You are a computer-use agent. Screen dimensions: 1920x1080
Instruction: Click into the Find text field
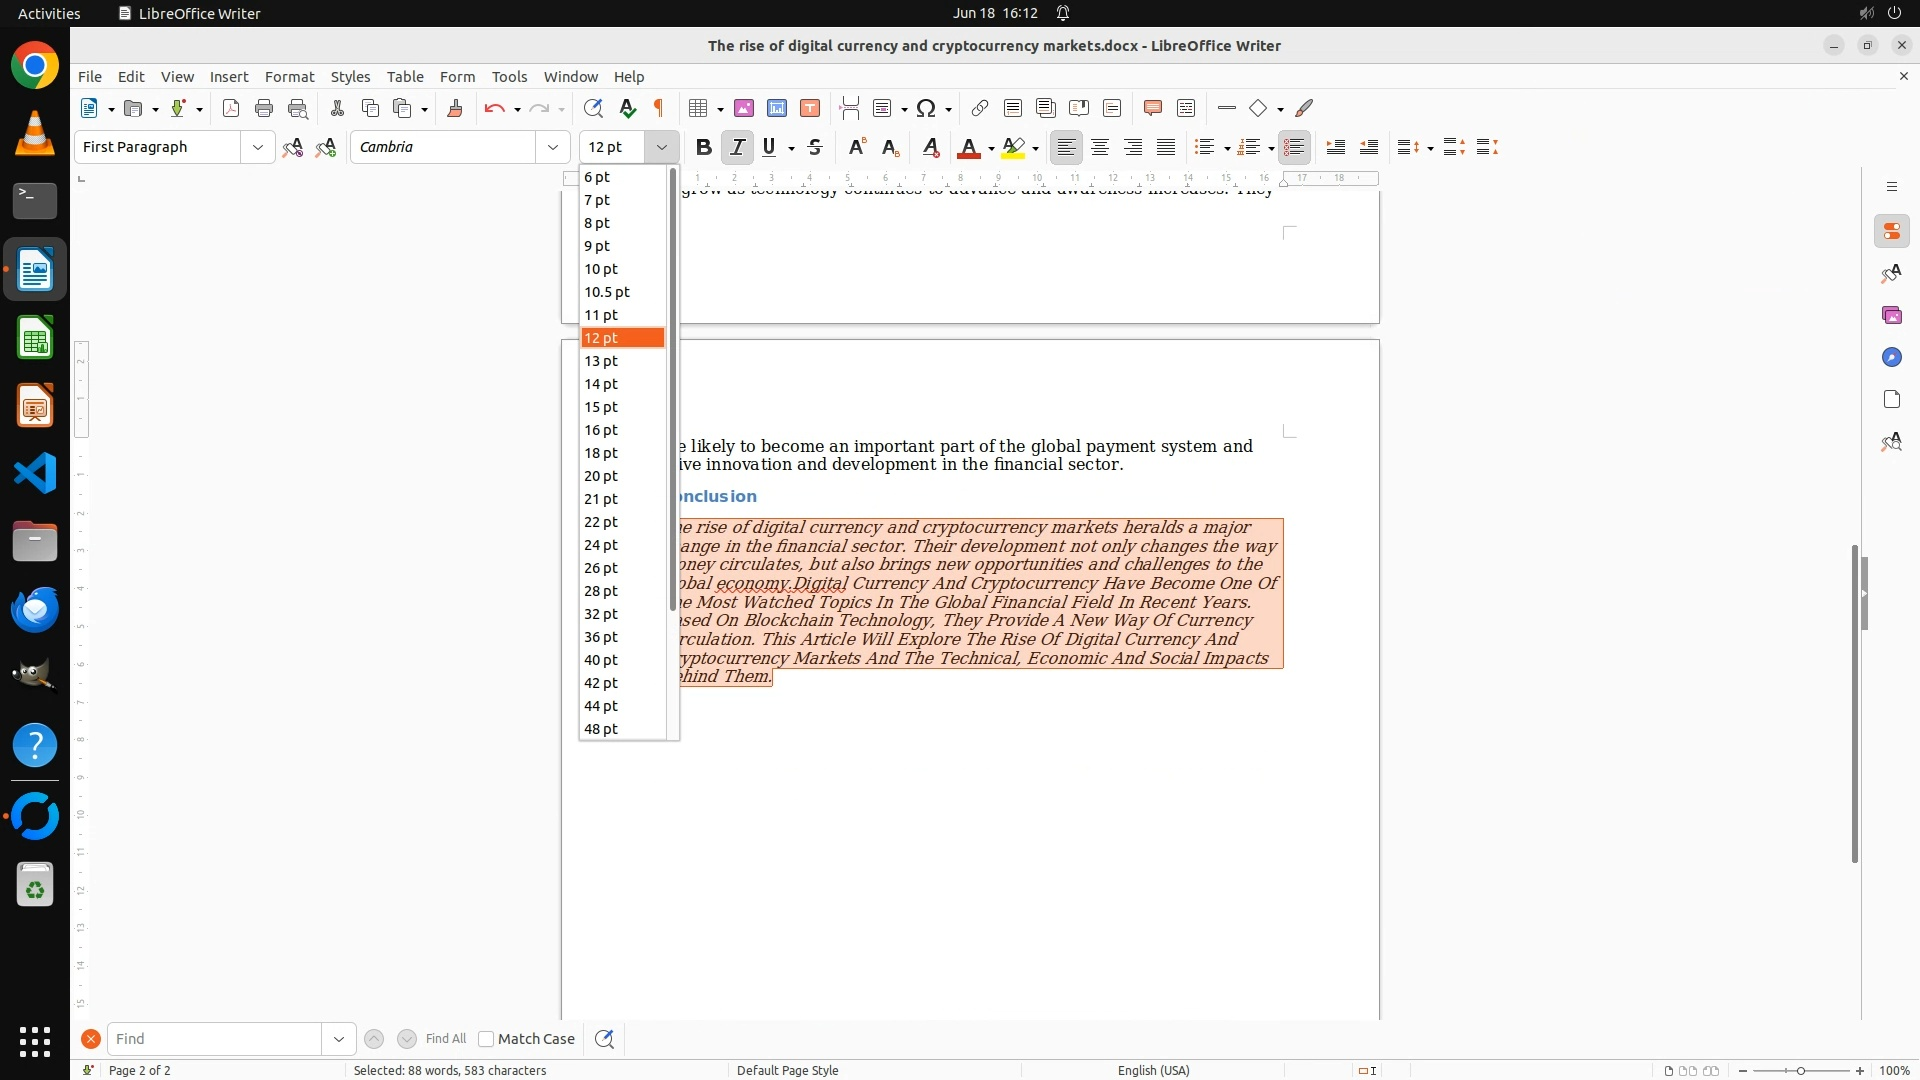(213, 1039)
